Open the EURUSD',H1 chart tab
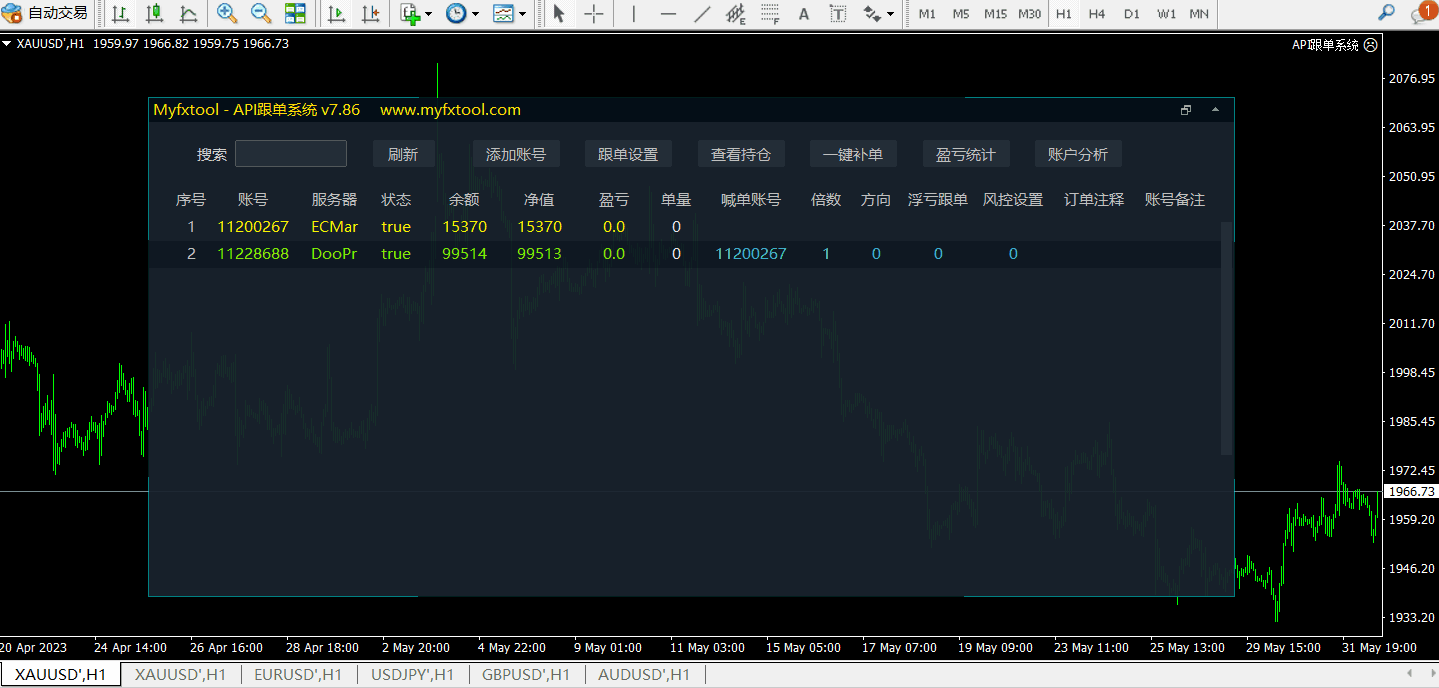The height and width of the screenshot is (688, 1439). click(298, 675)
